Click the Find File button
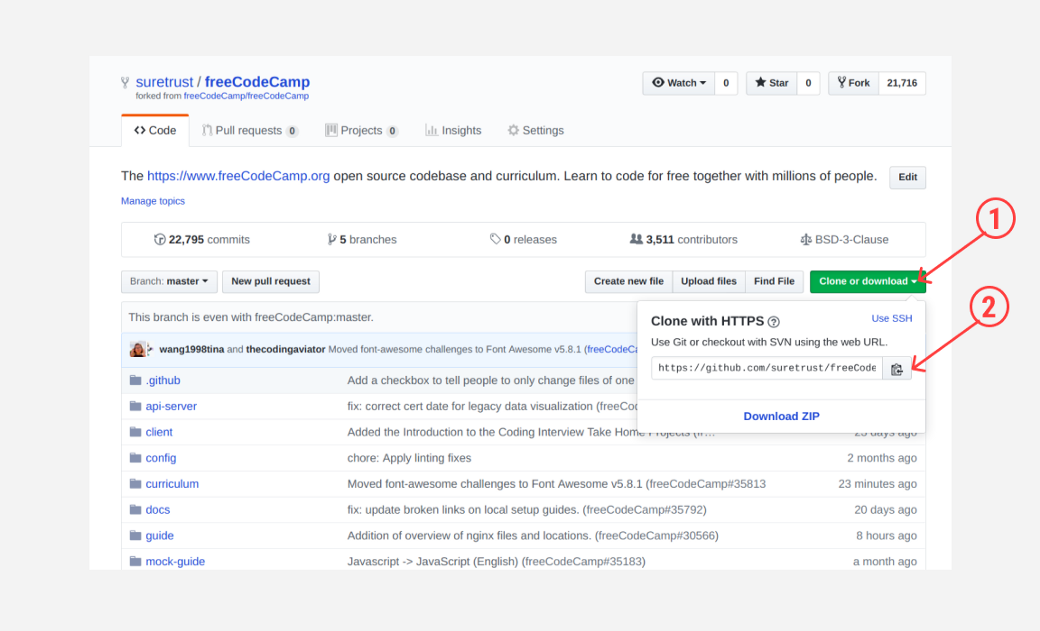 pos(774,281)
